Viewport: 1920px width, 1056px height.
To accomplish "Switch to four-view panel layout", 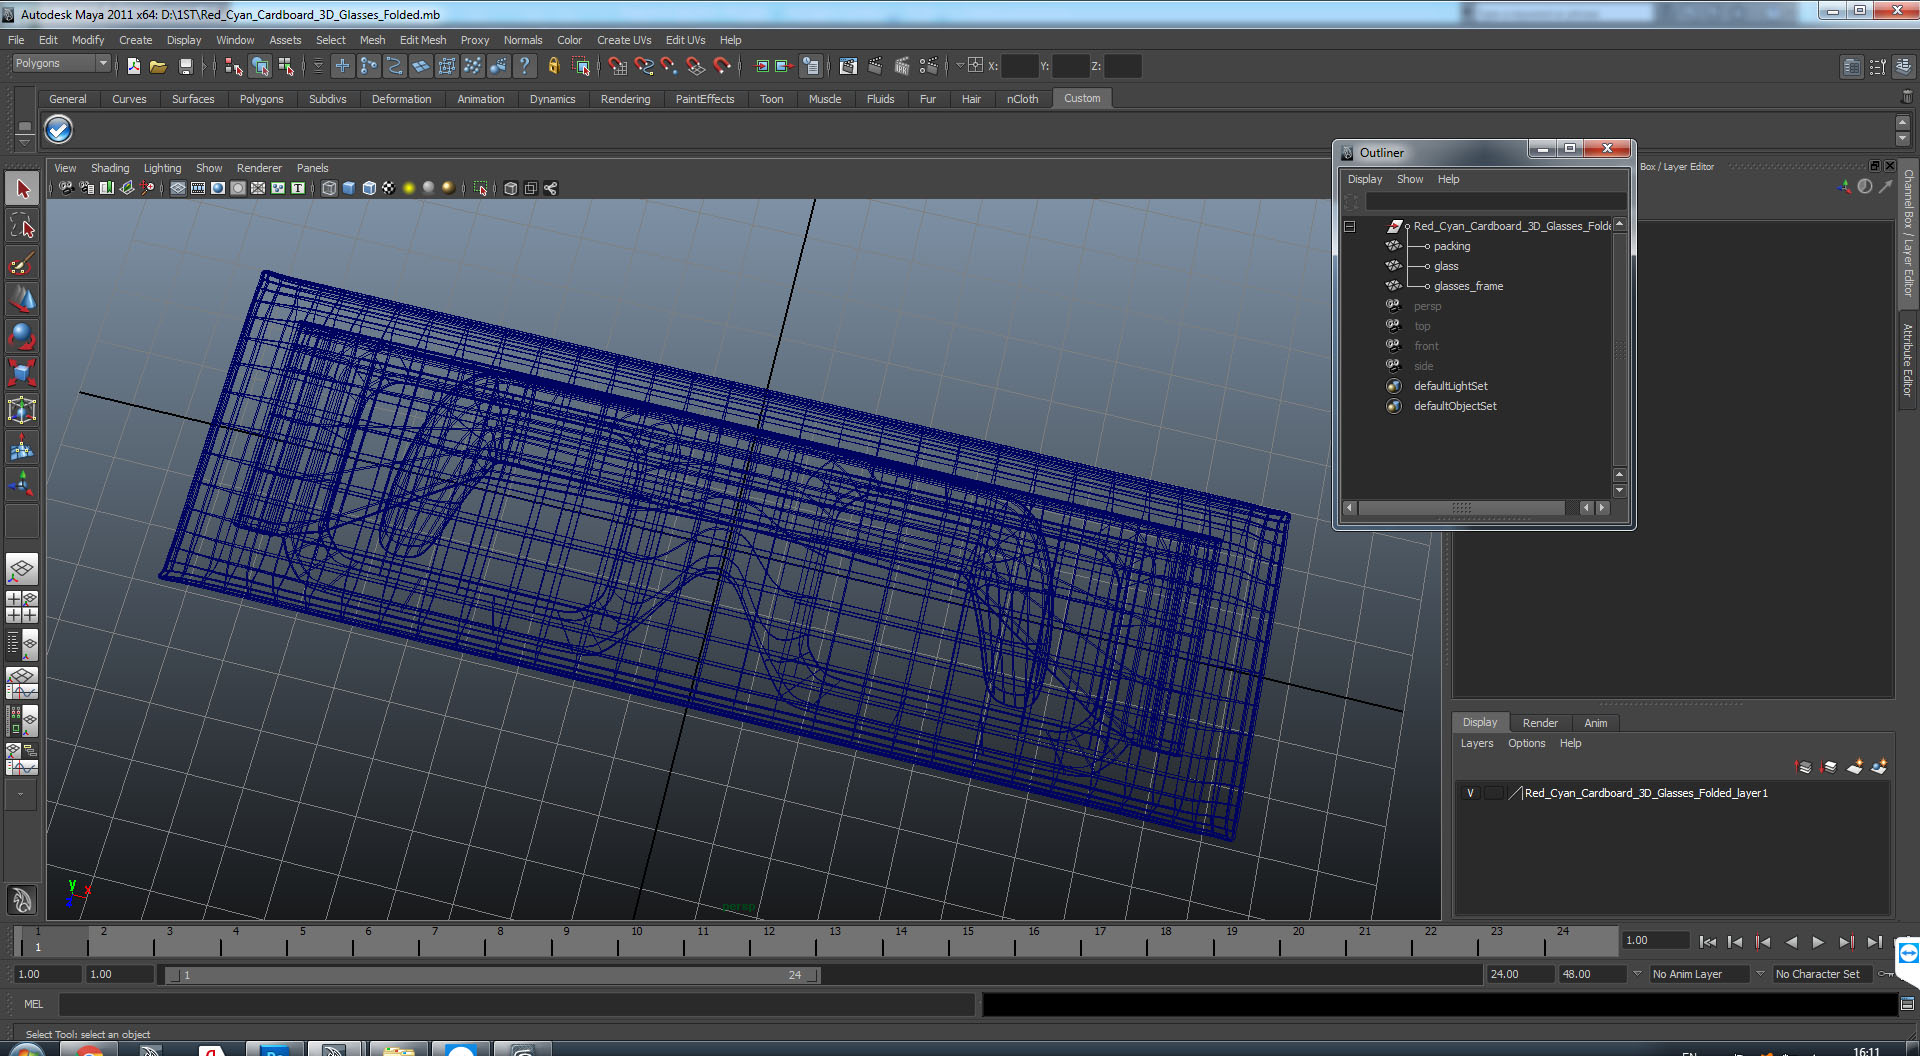I will tap(22, 606).
